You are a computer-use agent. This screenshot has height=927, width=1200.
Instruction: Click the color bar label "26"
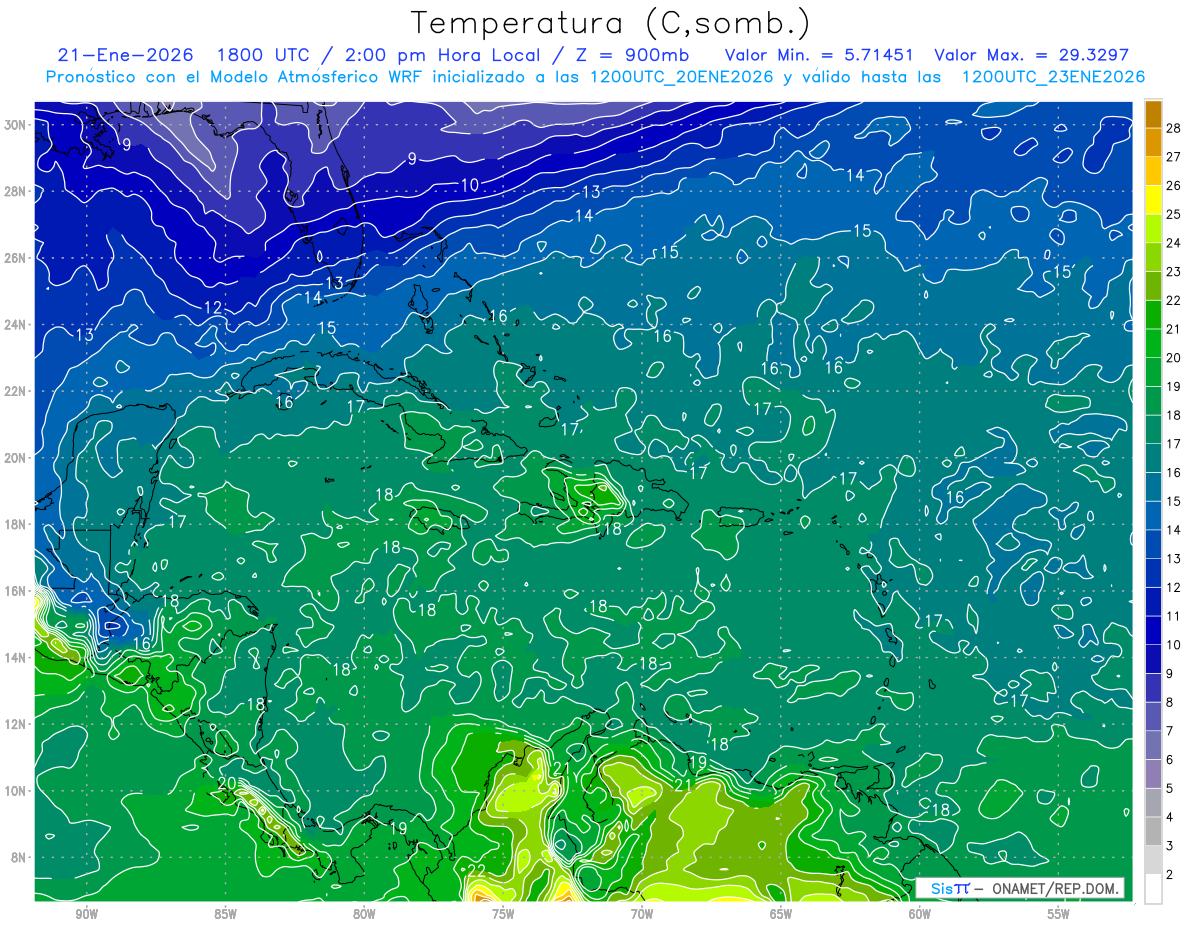[1174, 186]
